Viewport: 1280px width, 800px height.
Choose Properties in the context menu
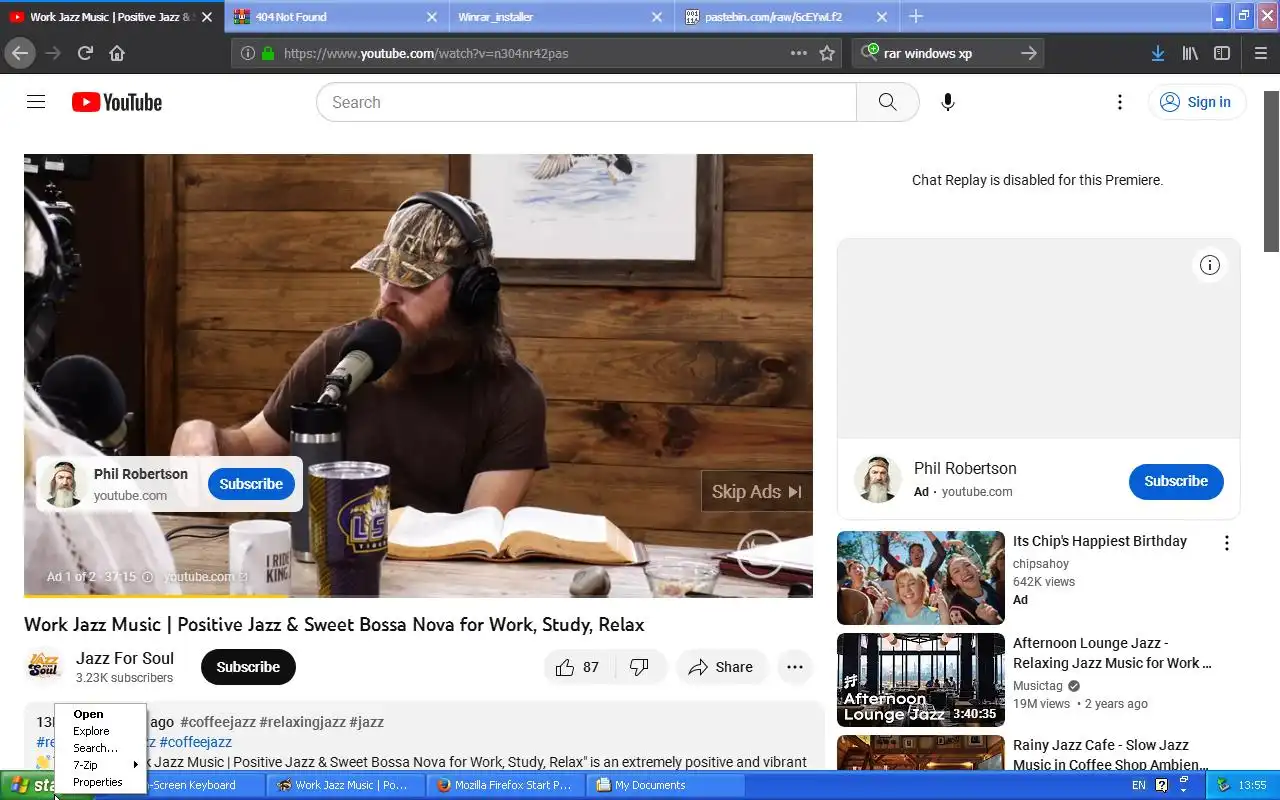click(98, 782)
